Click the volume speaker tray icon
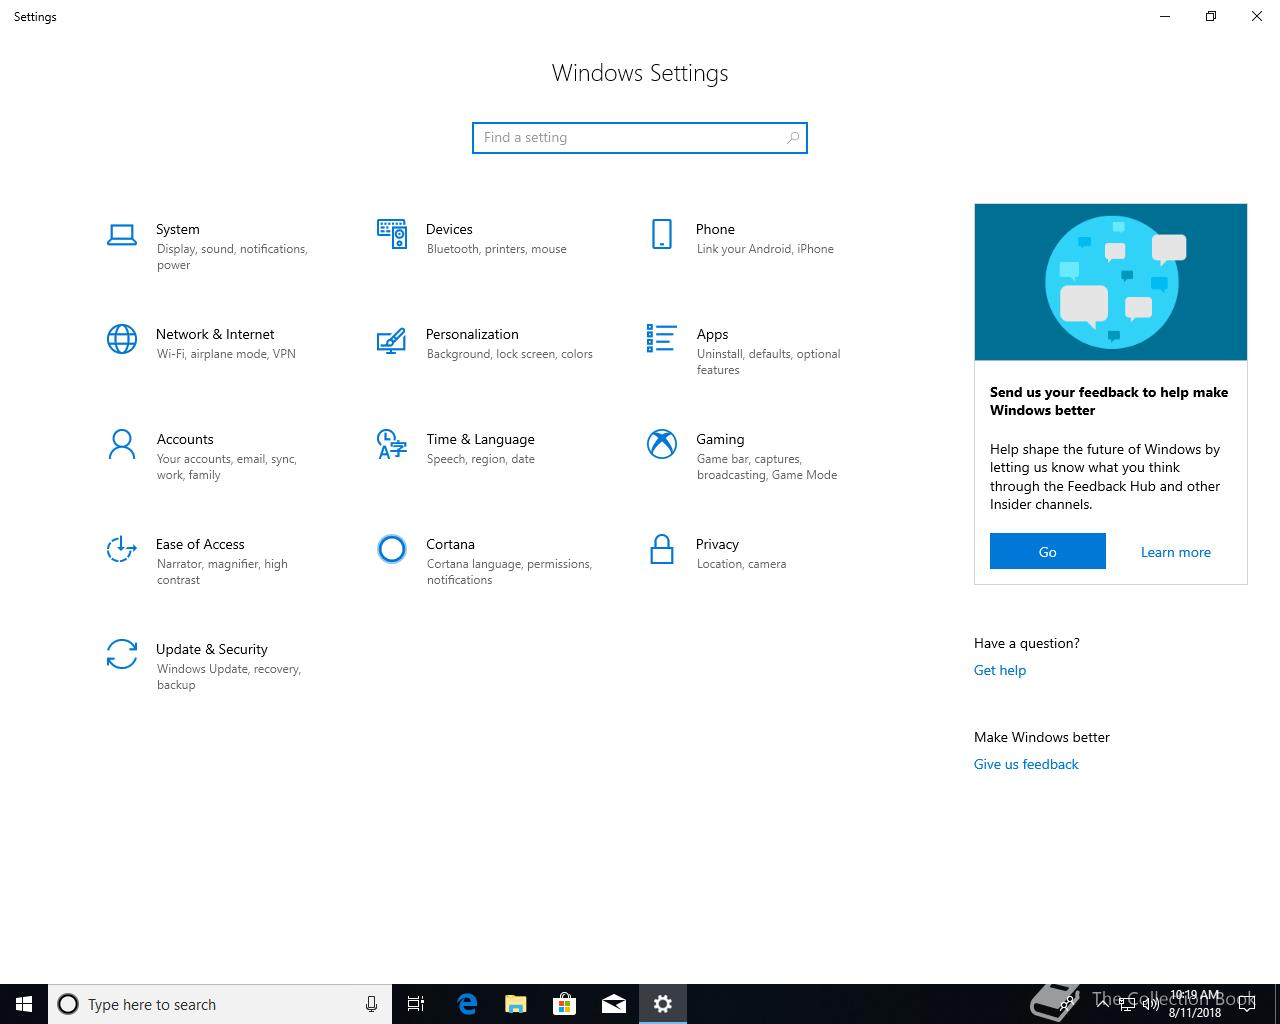 [x=1149, y=1004]
